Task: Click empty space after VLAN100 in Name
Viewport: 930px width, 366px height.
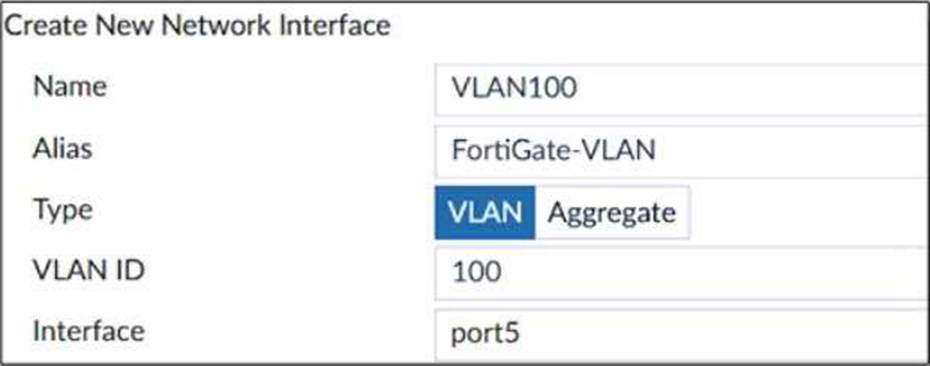Action: (x=753, y=89)
